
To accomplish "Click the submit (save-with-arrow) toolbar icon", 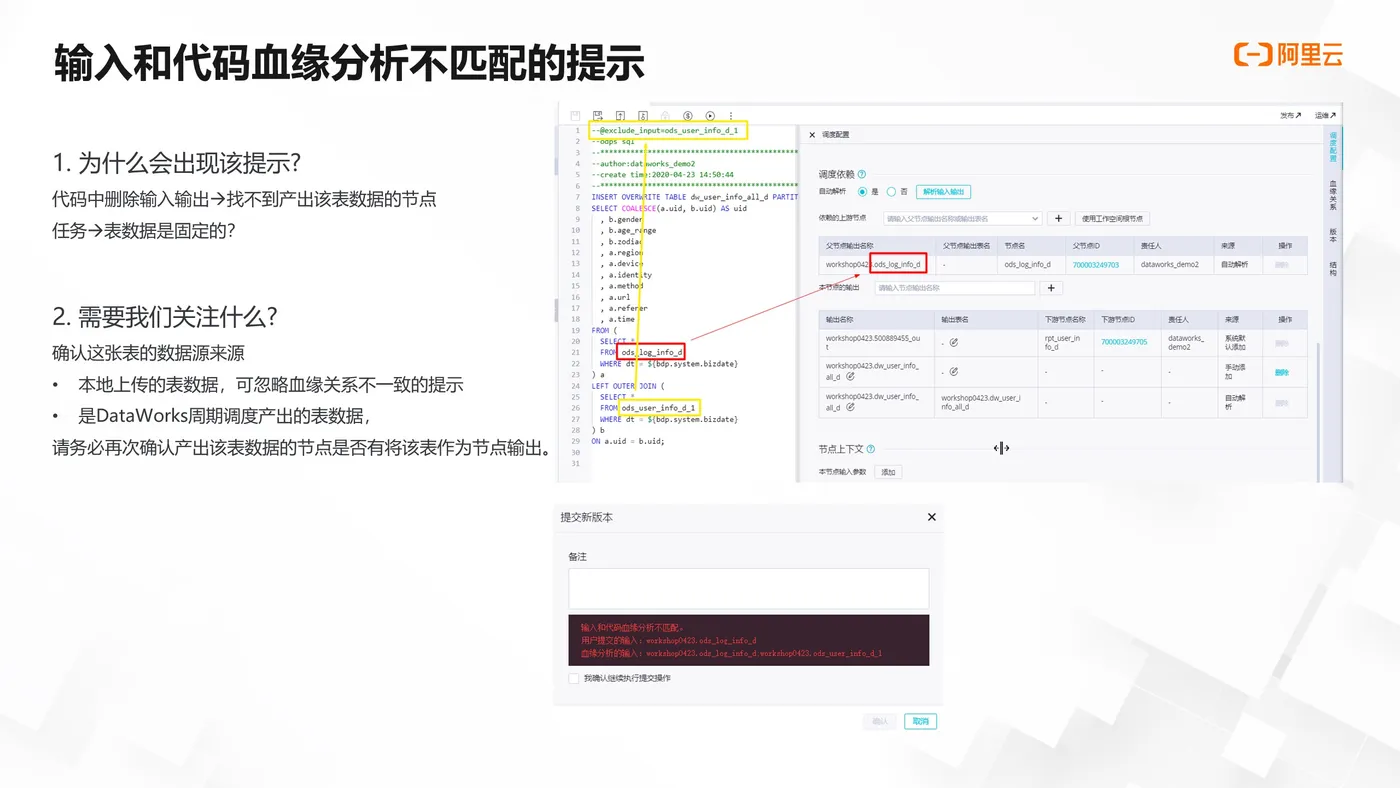I will coord(598,116).
